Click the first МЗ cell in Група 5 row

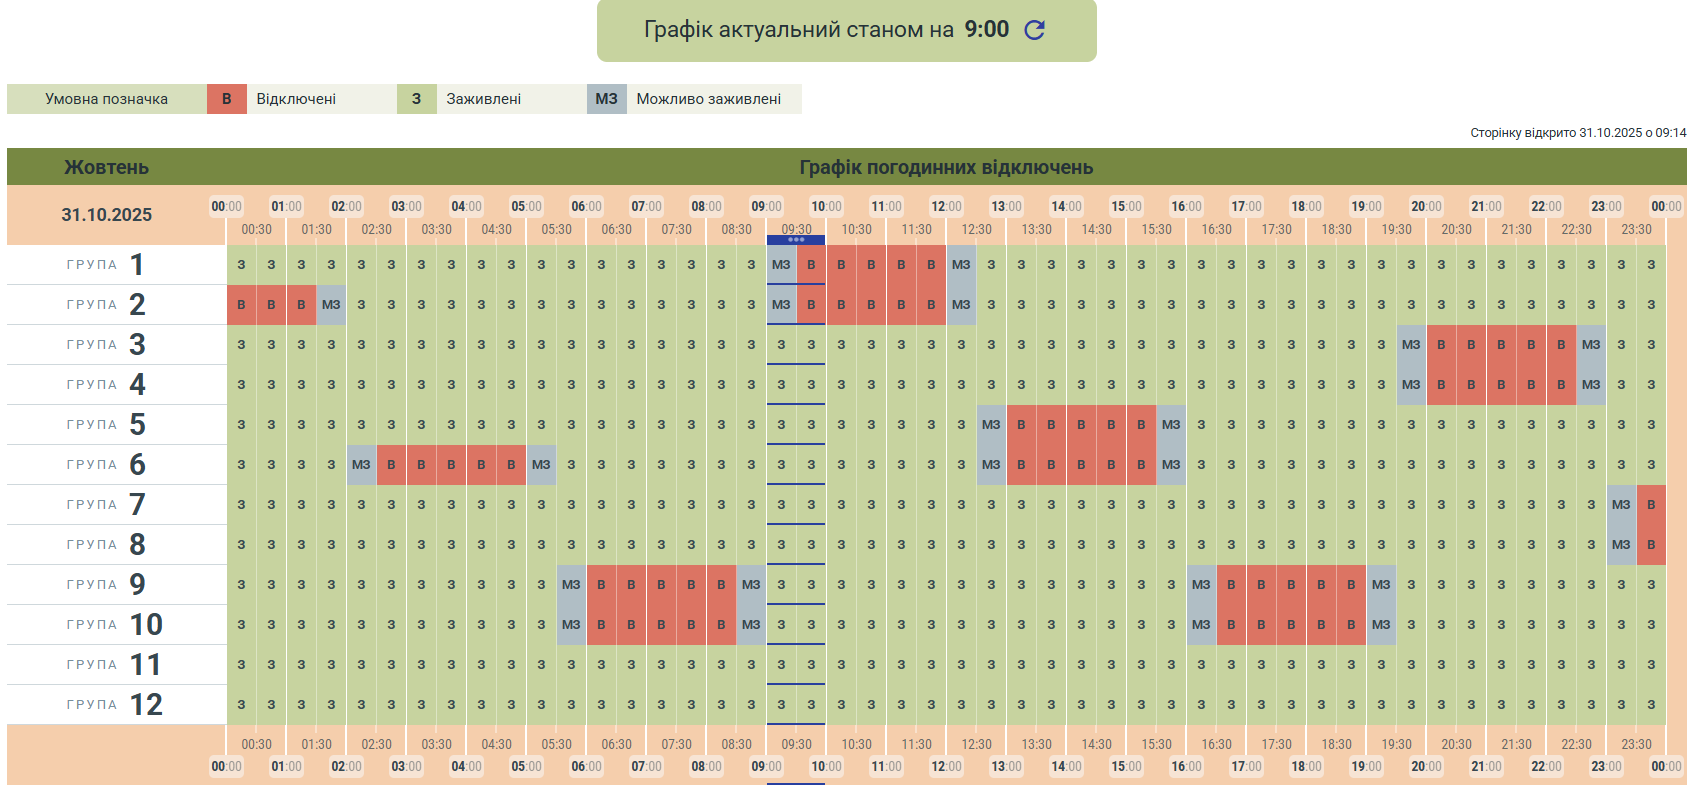pos(991,425)
